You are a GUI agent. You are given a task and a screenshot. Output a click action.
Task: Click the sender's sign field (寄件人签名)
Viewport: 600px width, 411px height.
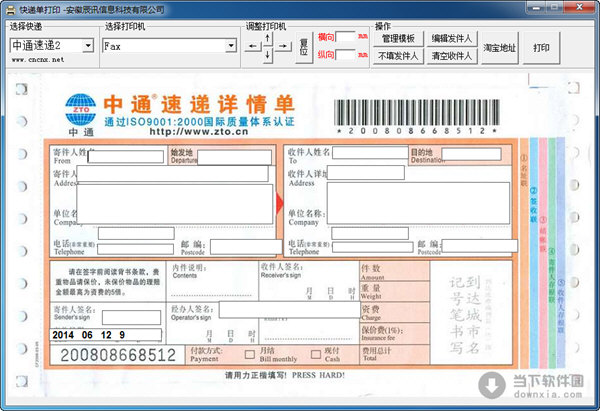tap(132, 318)
